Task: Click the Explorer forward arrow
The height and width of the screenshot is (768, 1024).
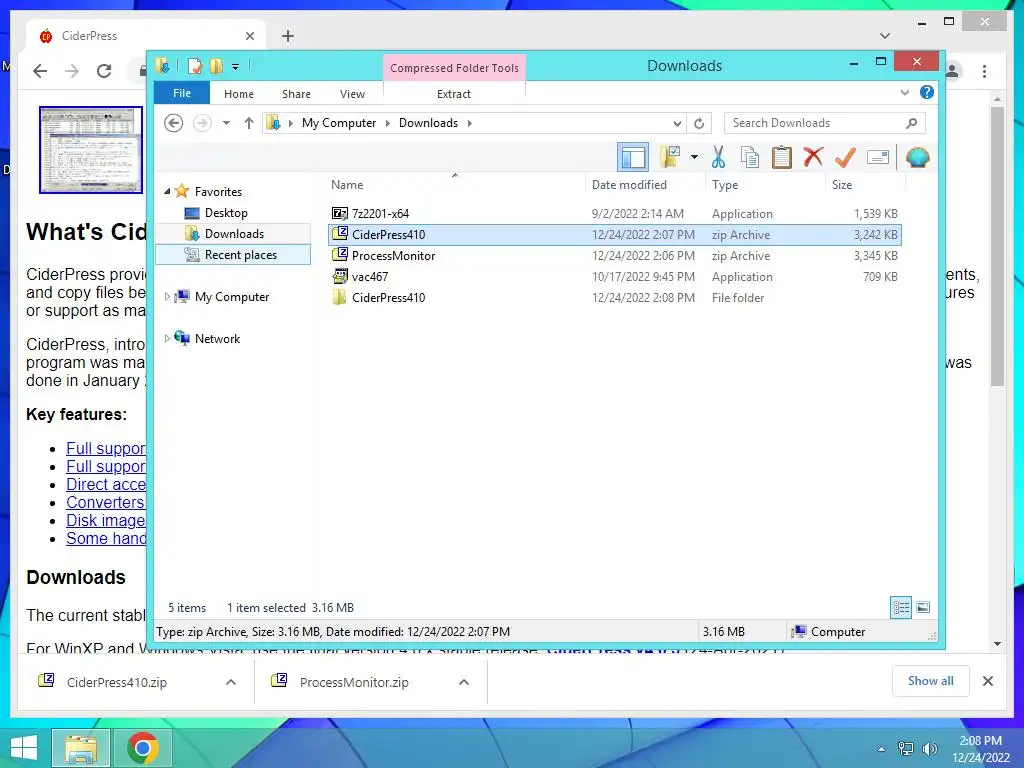Action: [x=202, y=123]
